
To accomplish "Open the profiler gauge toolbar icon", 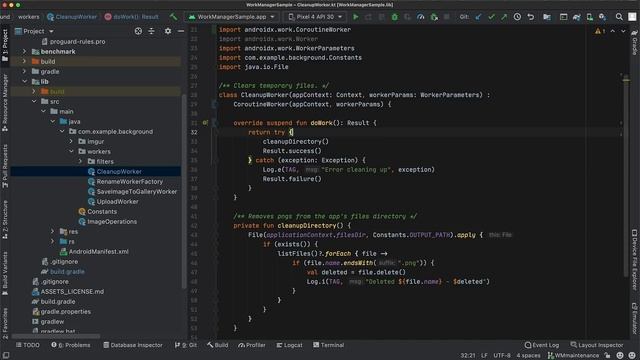I will coord(420,17).
